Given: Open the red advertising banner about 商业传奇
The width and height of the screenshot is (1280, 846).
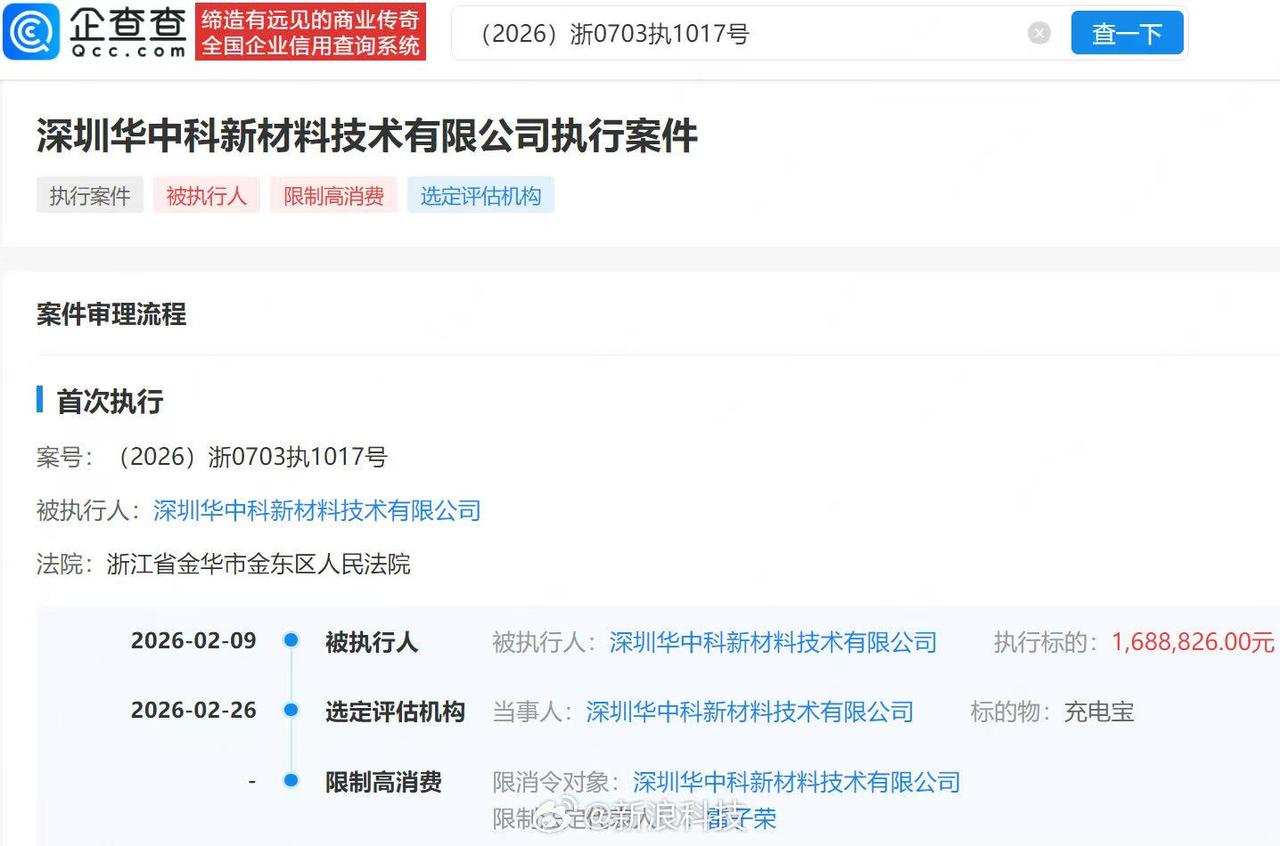Looking at the screenshot, I should coord(310,31).
